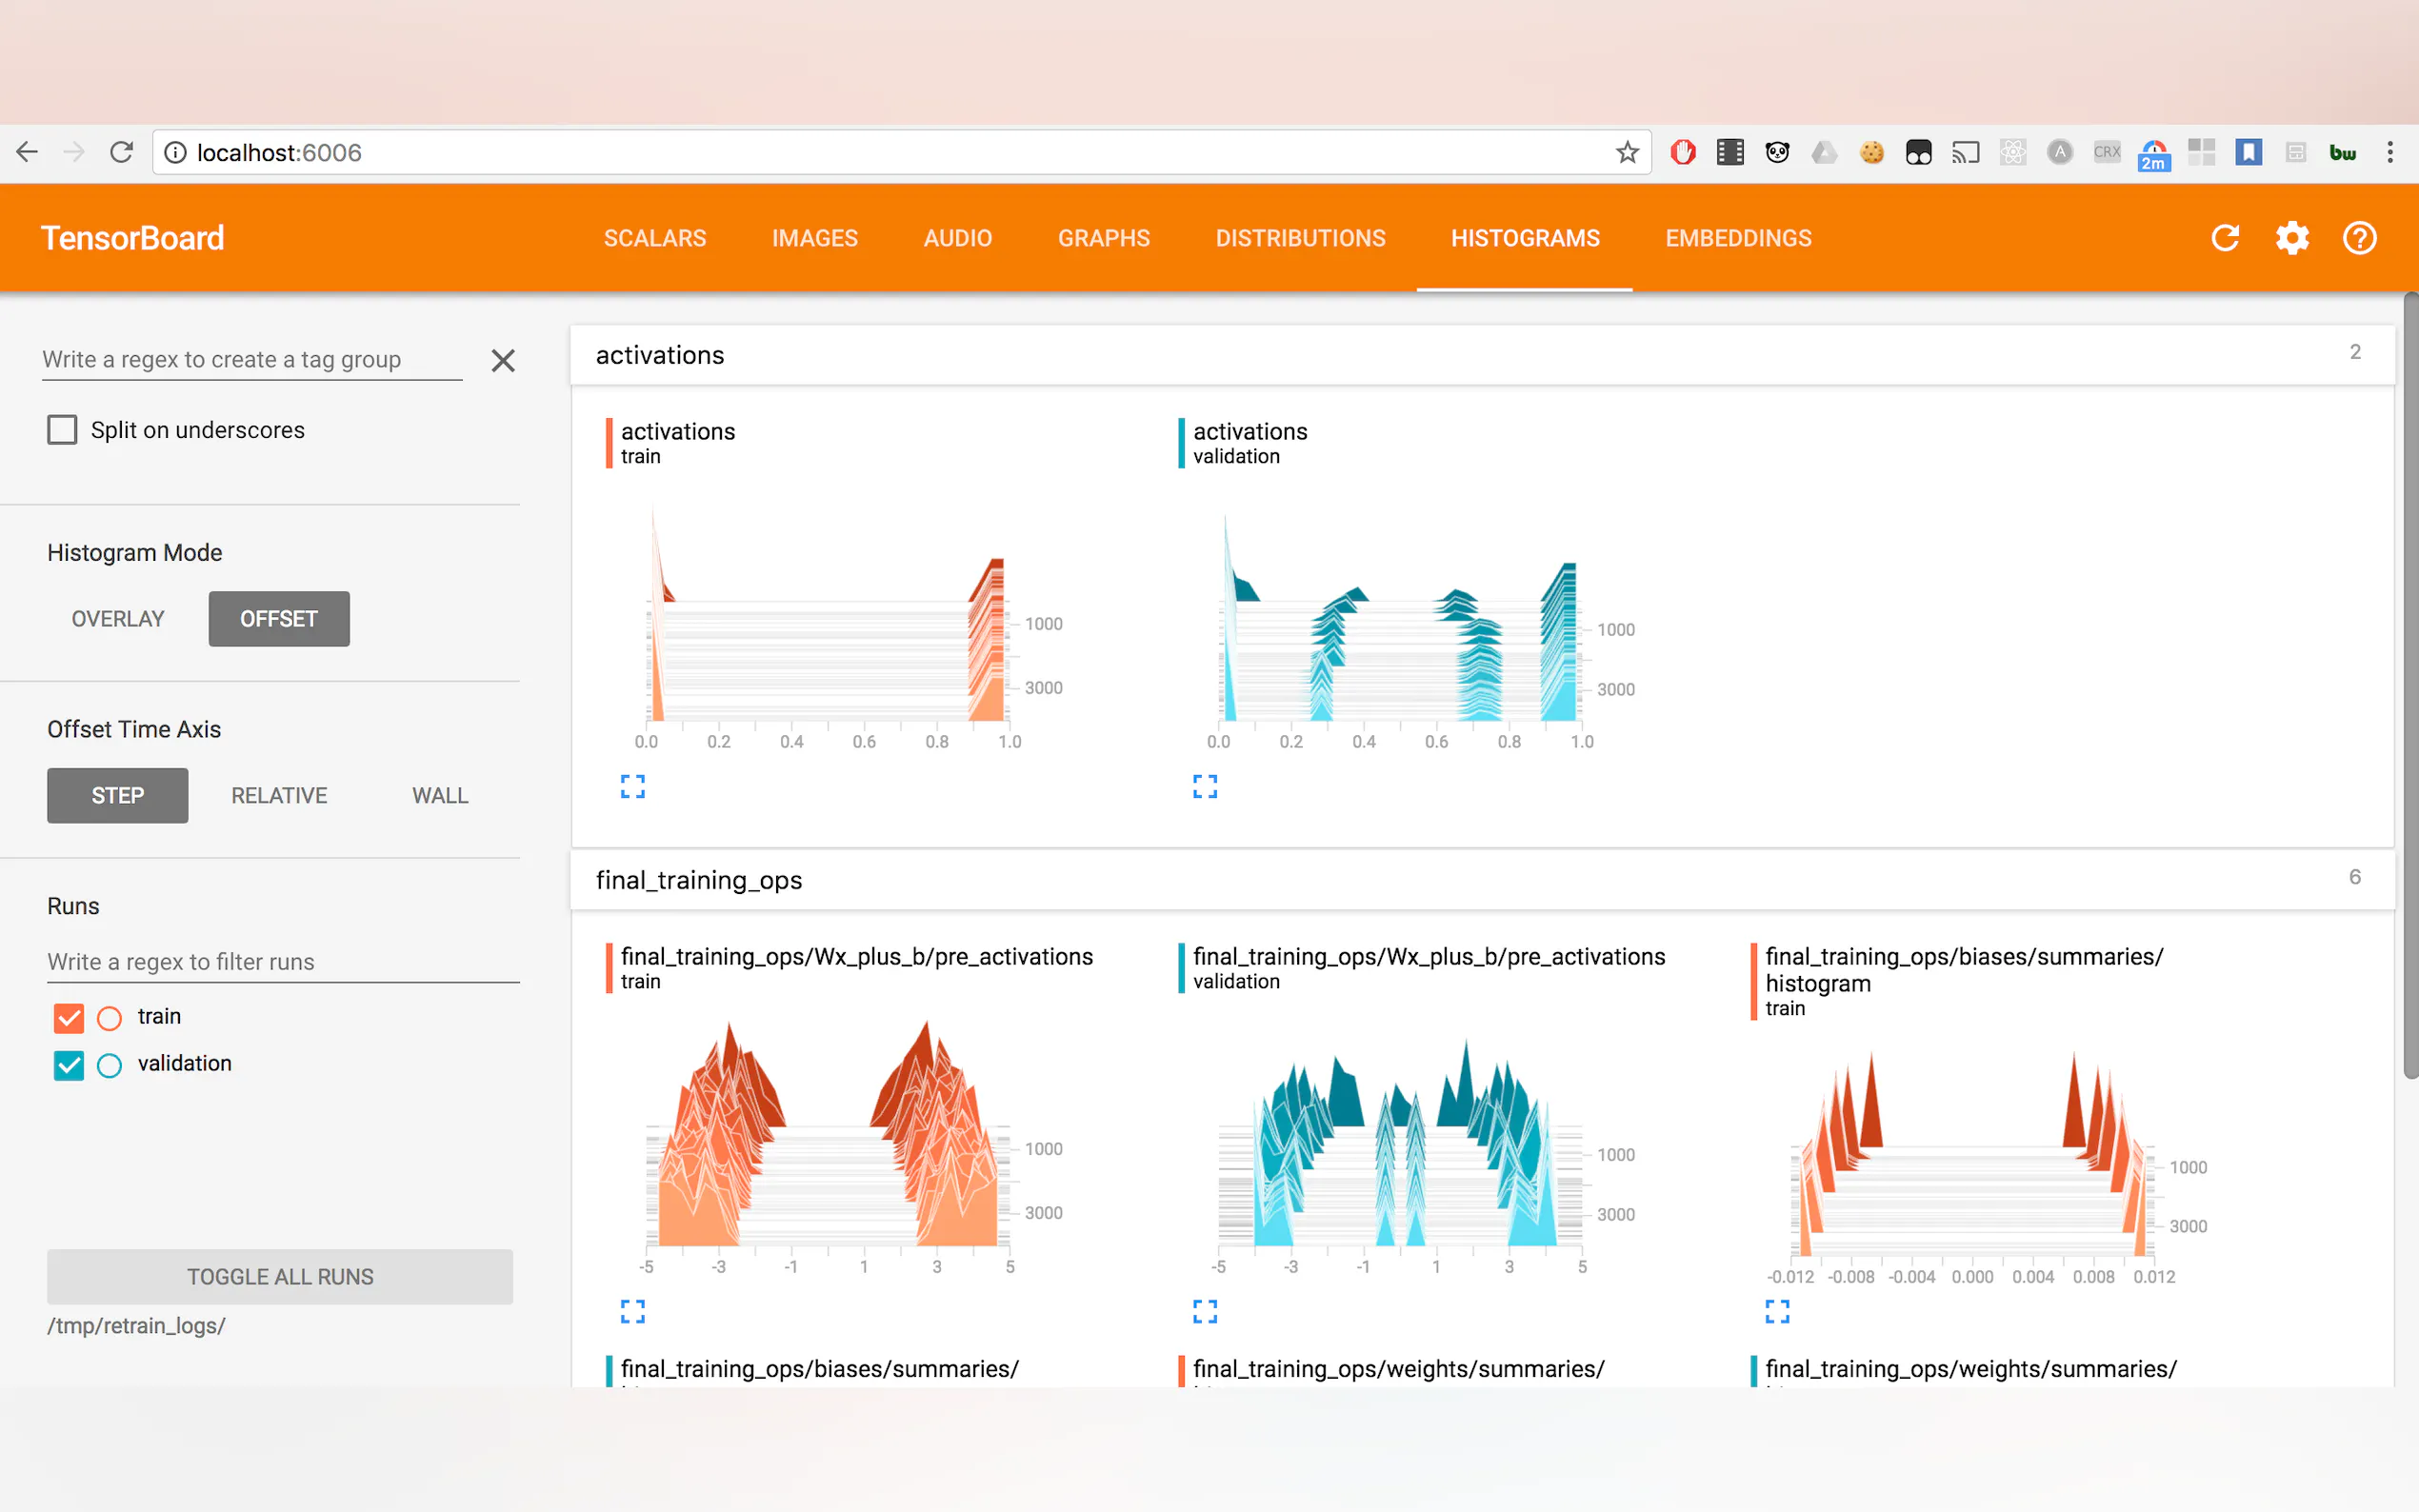Switch to the SCALARS tab
Viewport: 2419px width, 1512px height.
click(x=655, y=238)
